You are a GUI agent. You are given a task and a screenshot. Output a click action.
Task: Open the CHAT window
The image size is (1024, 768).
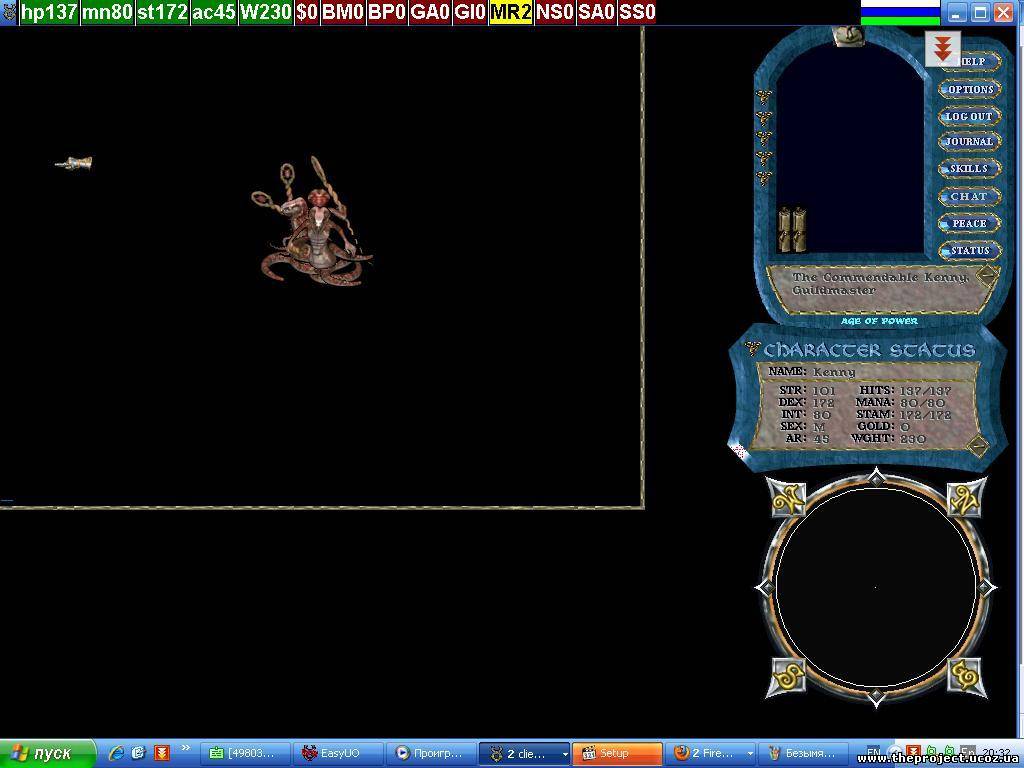pyautogui.click(x=969, y=196)
